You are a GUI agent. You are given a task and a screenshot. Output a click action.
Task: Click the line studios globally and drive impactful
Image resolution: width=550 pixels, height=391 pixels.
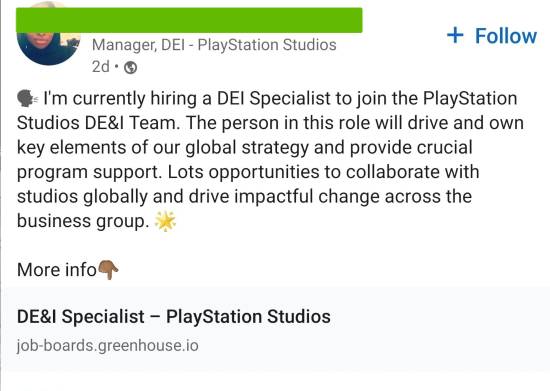244,197
